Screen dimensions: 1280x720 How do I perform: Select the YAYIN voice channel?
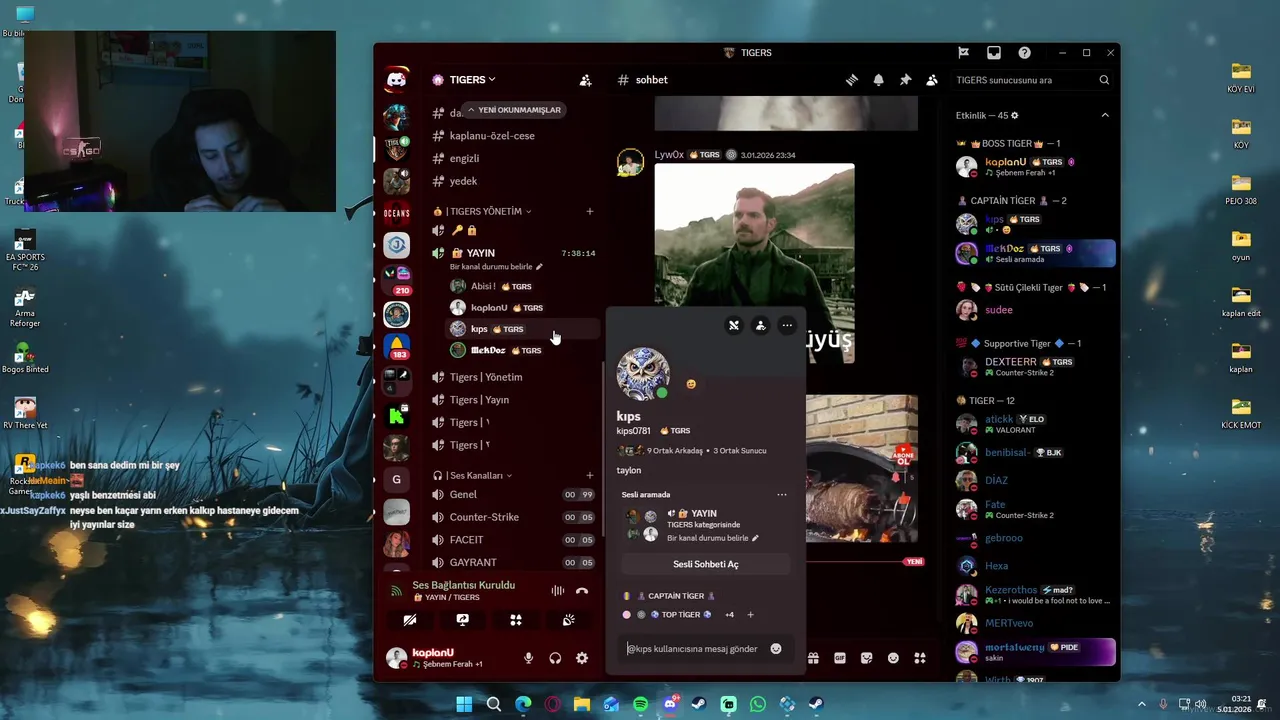[x=513, y=253]
